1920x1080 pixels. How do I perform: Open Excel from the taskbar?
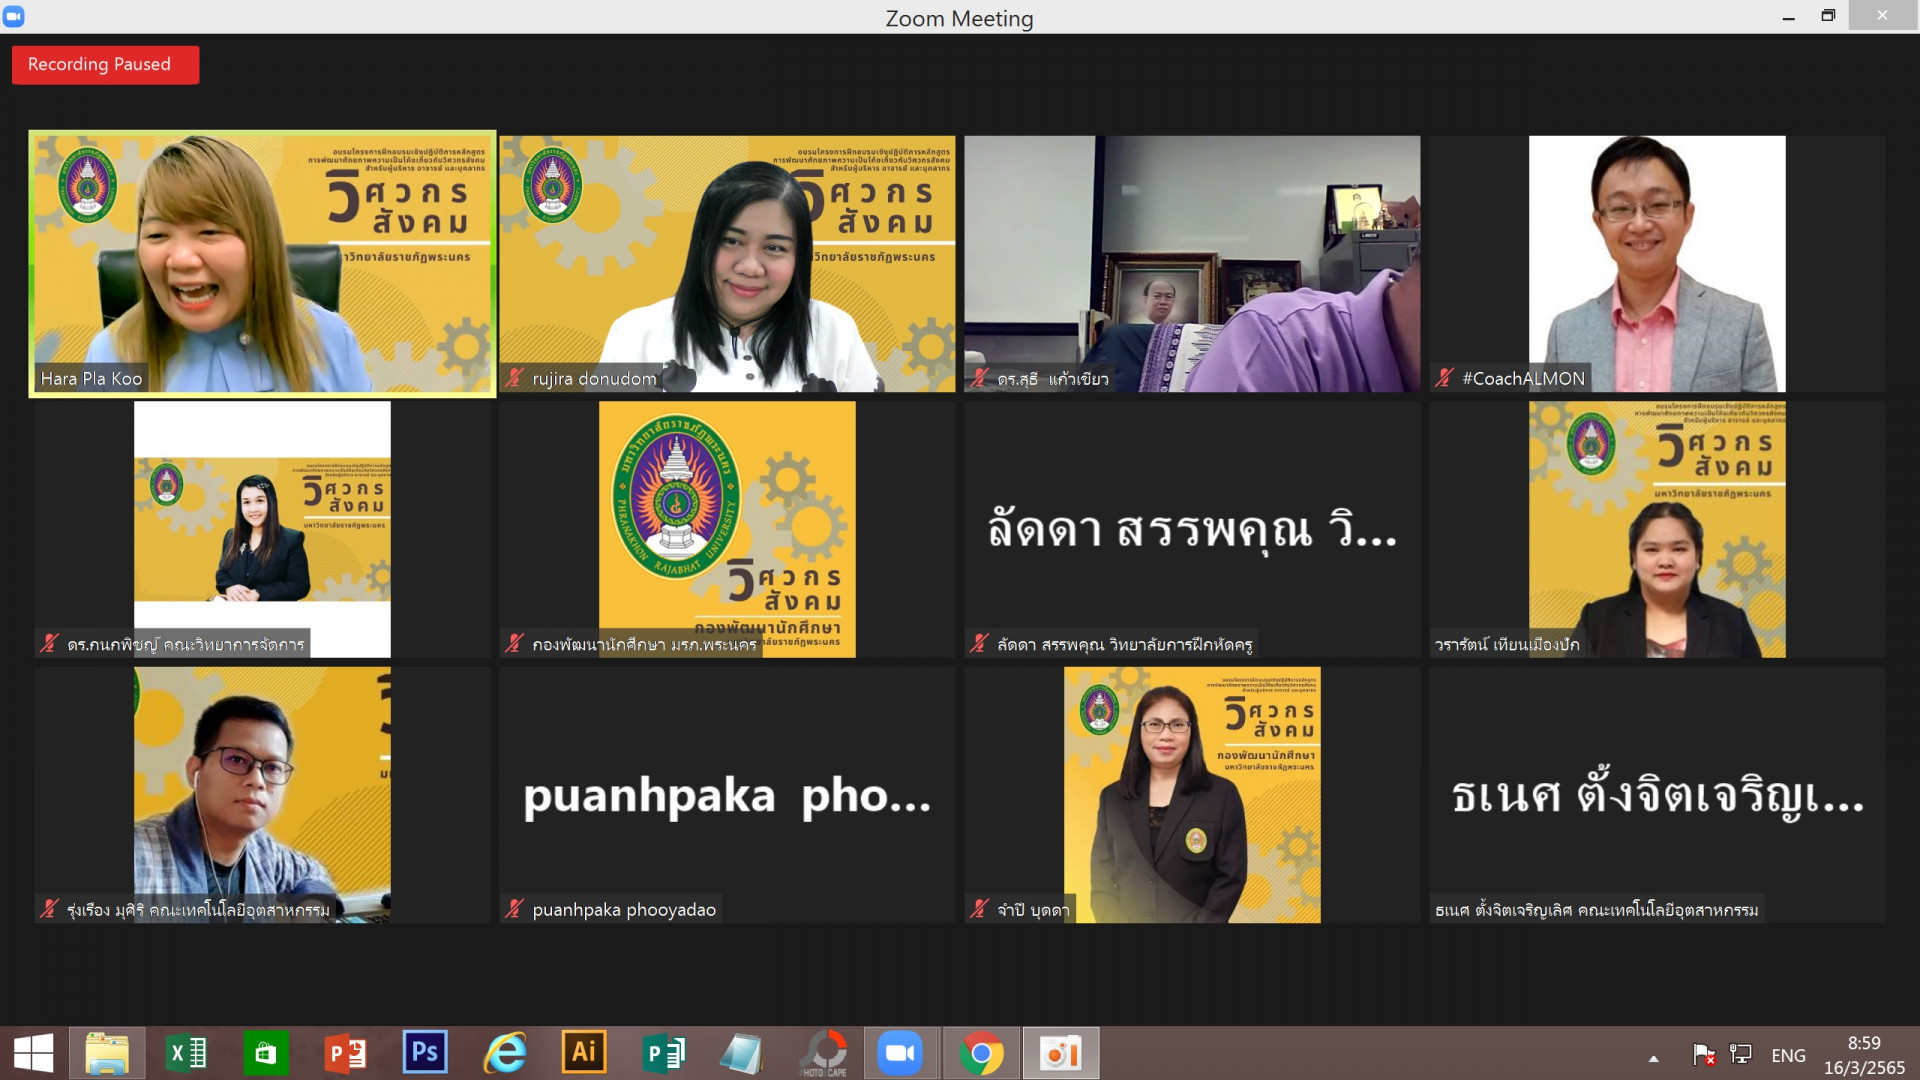(186, 1053)
